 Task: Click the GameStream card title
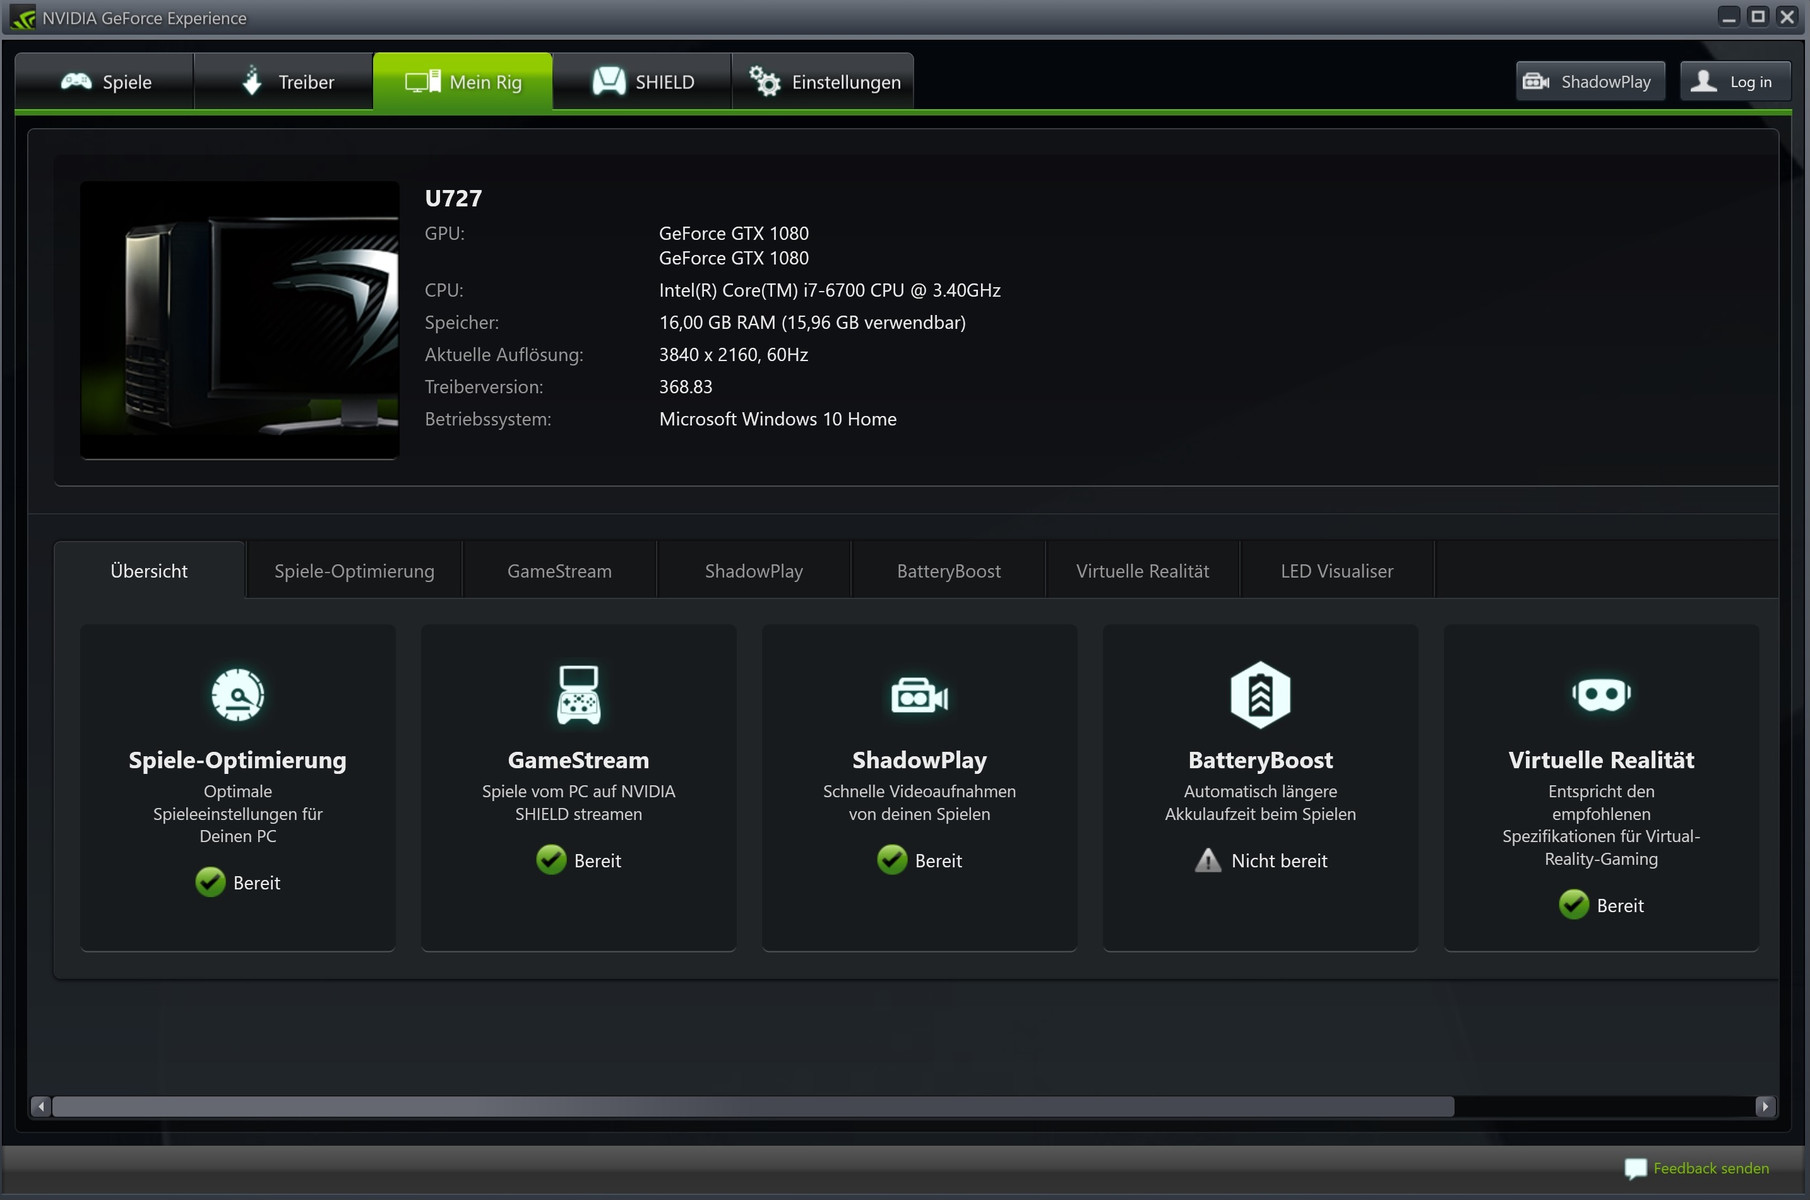point(578,760)
